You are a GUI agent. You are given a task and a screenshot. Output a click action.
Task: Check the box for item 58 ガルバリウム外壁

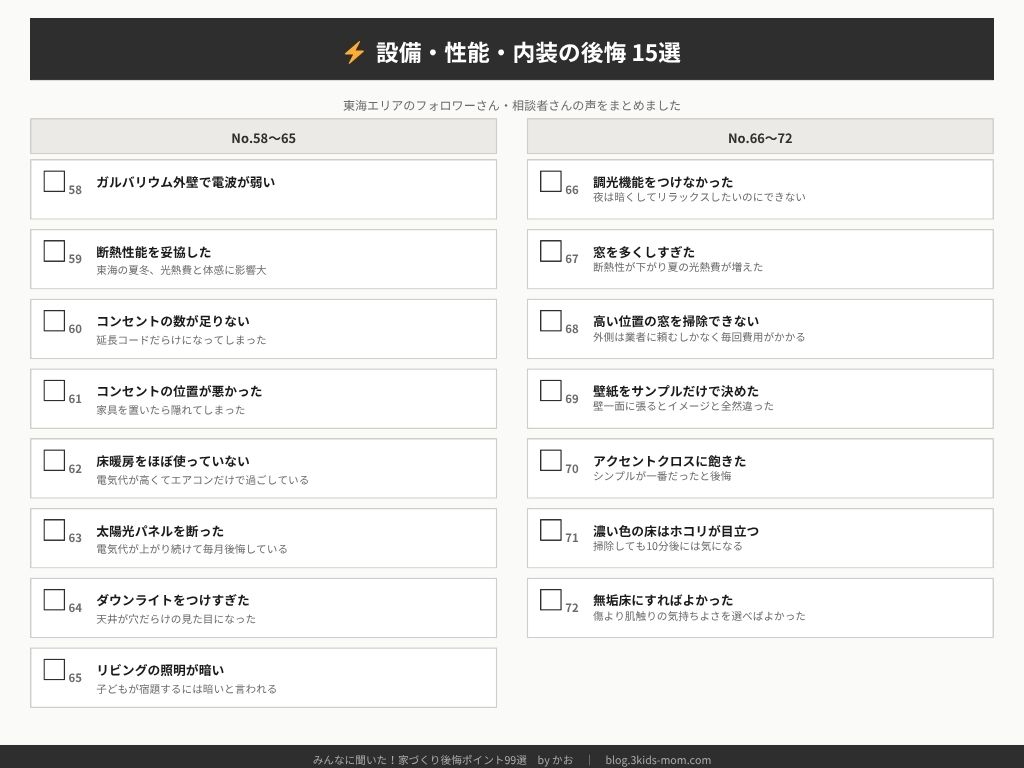pos(54,181)
